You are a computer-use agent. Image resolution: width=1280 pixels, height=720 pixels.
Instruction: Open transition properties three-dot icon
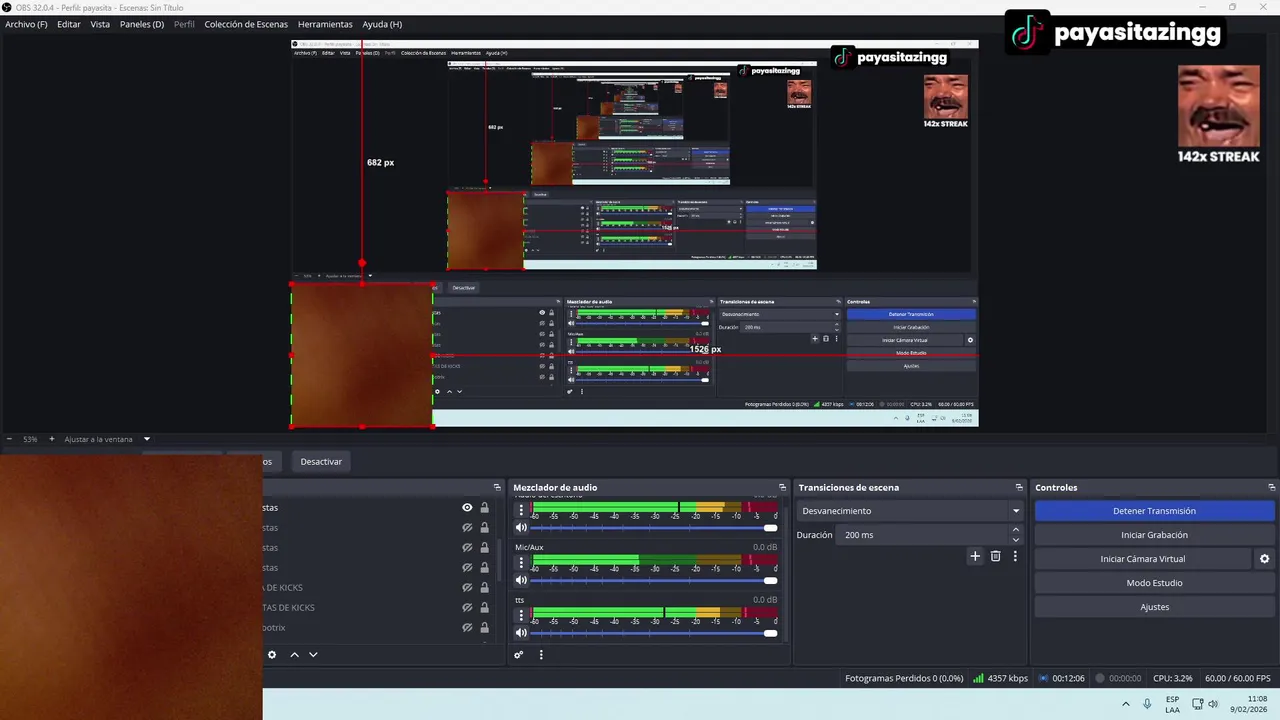coord(1015,556)
